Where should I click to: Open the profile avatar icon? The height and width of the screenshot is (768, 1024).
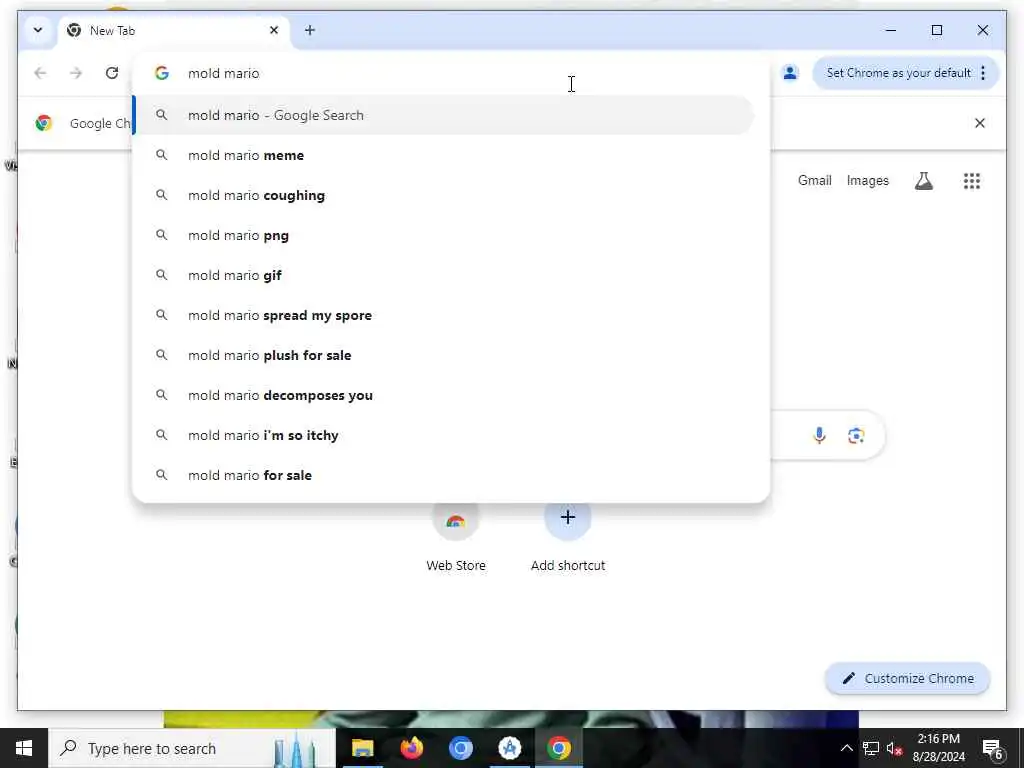click(x=790, y=73)
